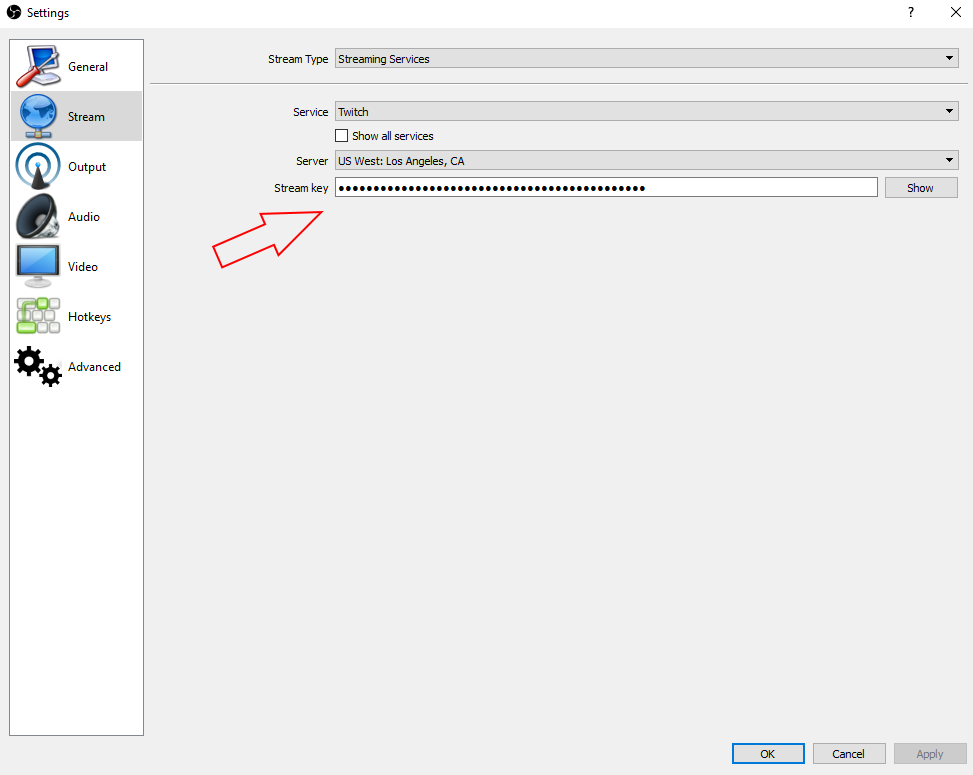This screenshot has height=775, width=973.
Task: Click the question mark help button
Action: tap(910, 12)
